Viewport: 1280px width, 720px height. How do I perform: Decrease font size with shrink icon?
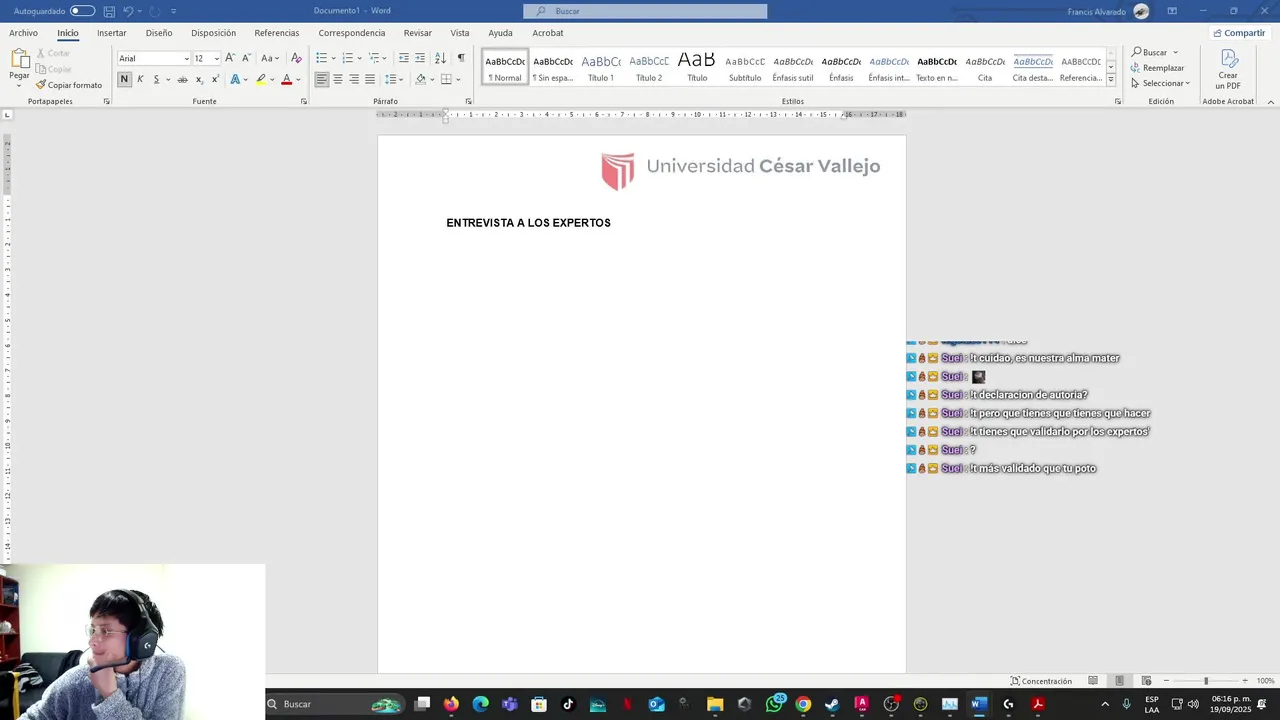[246, 58]
